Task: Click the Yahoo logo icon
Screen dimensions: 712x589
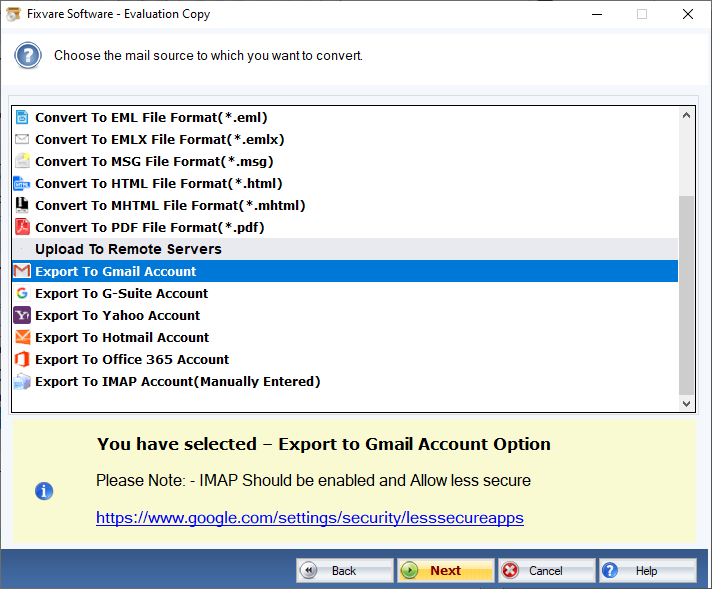Action: 22,315
